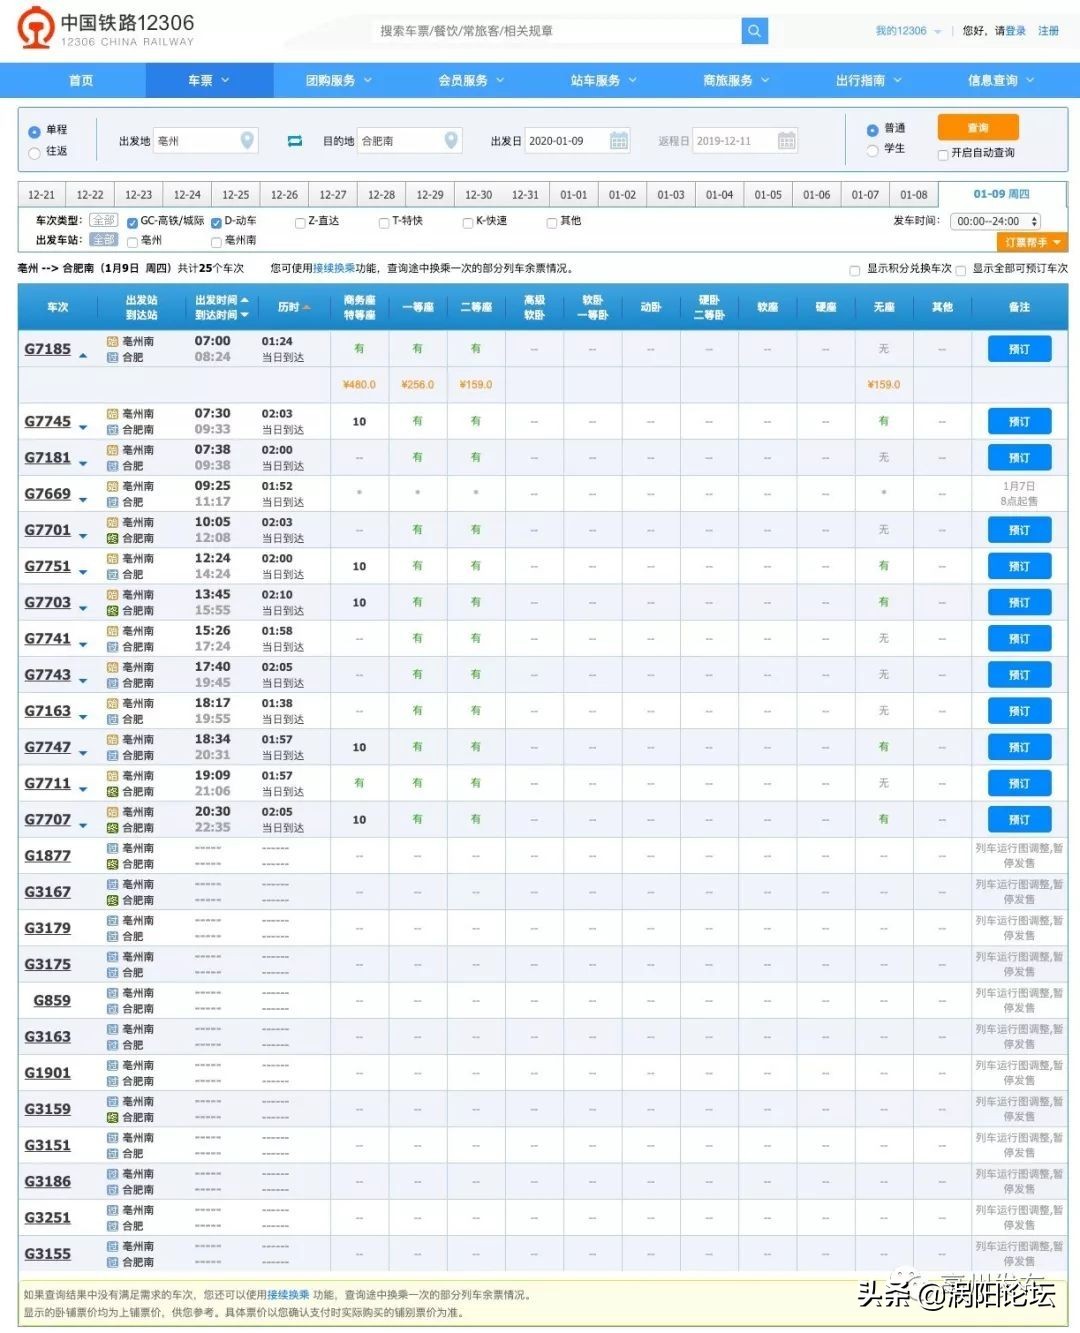
Task: Select the 学生 student ticket radio button
Action: coord(872,150)
